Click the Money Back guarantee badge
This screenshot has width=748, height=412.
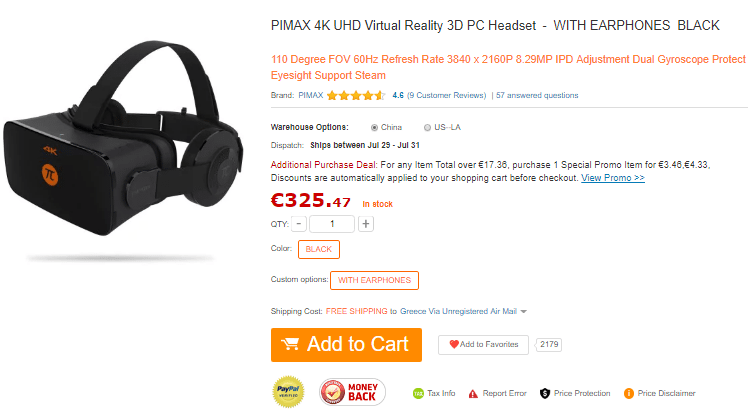352,392
